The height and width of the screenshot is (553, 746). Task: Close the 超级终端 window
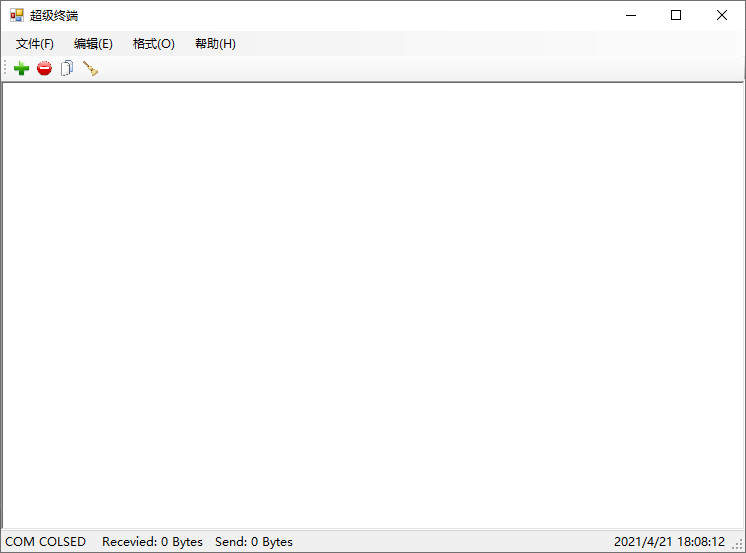[722, 15]
